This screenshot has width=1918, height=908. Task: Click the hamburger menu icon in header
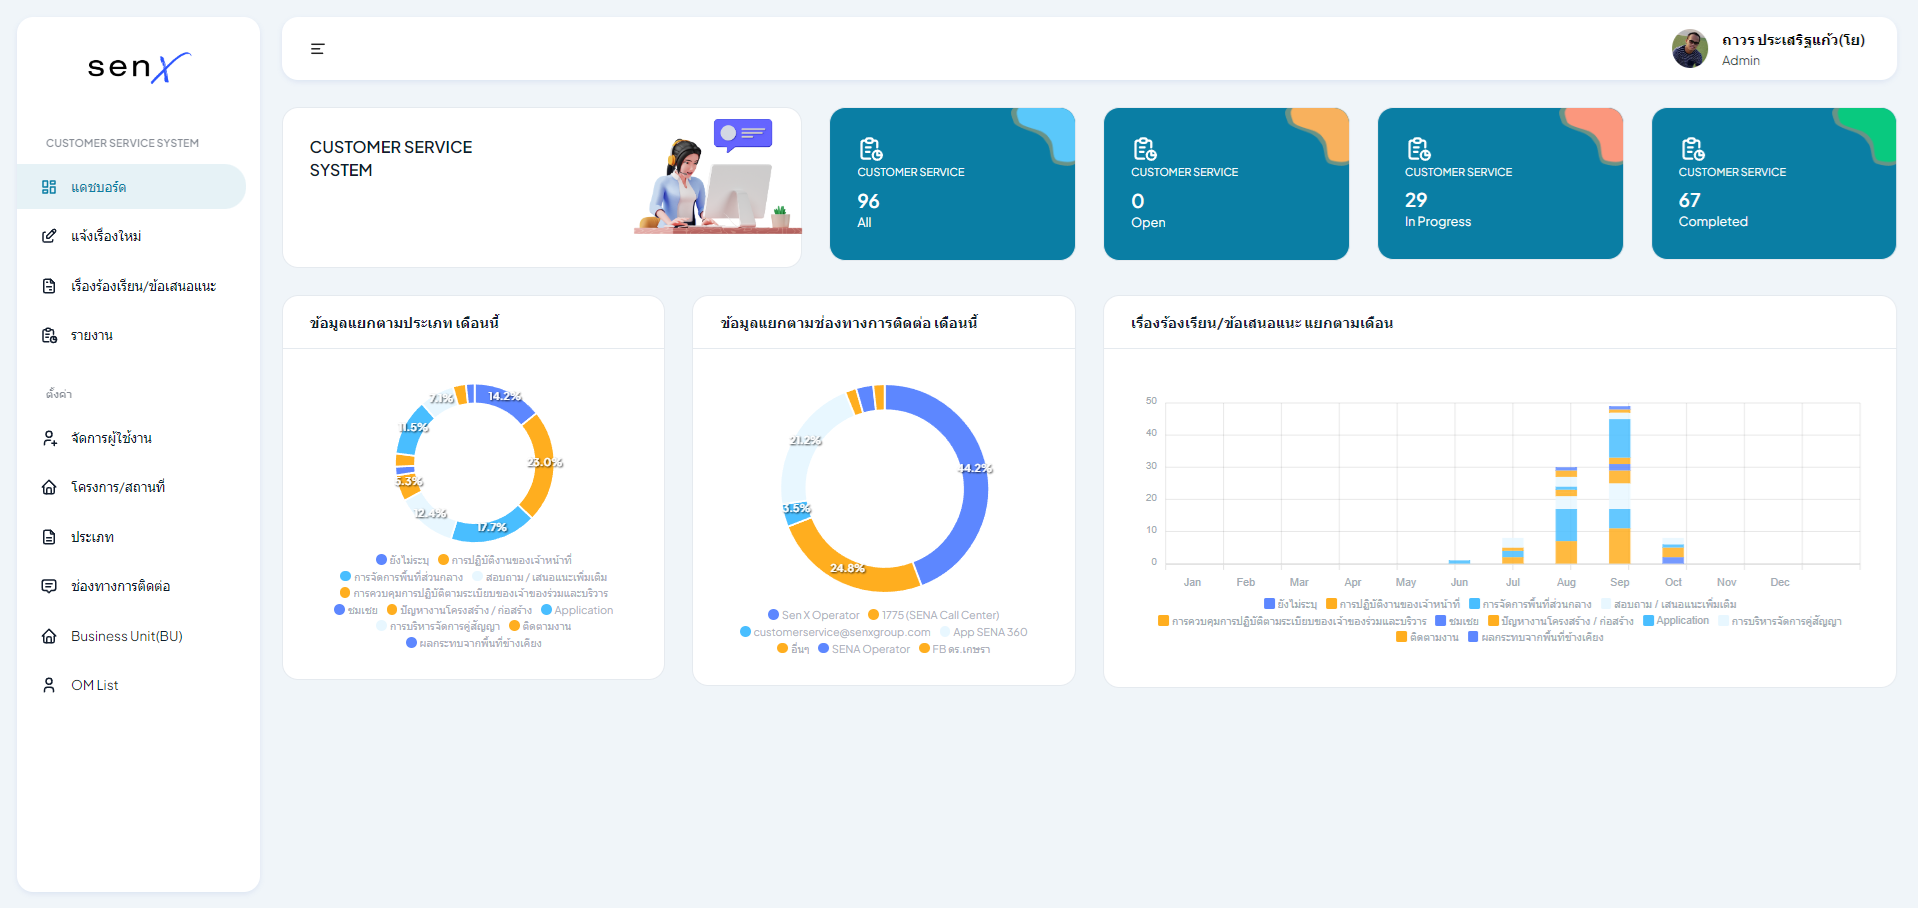(x=317, y=49)
